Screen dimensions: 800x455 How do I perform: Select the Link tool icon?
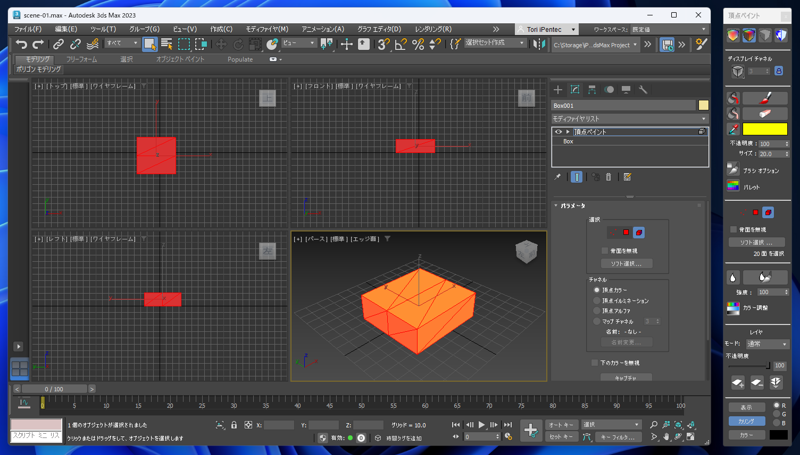pyautogui.click(x=58, y=44)
